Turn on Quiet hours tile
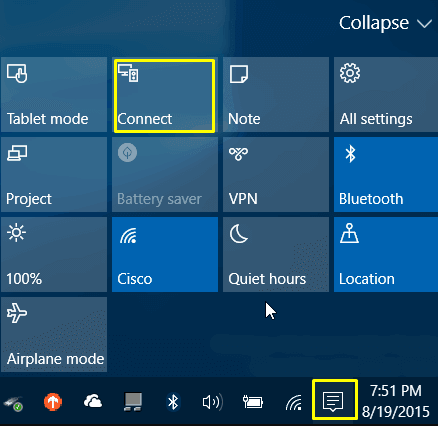The height and width of the screenshot is (426, 438). pyautogui.click(x=276, y=254)
